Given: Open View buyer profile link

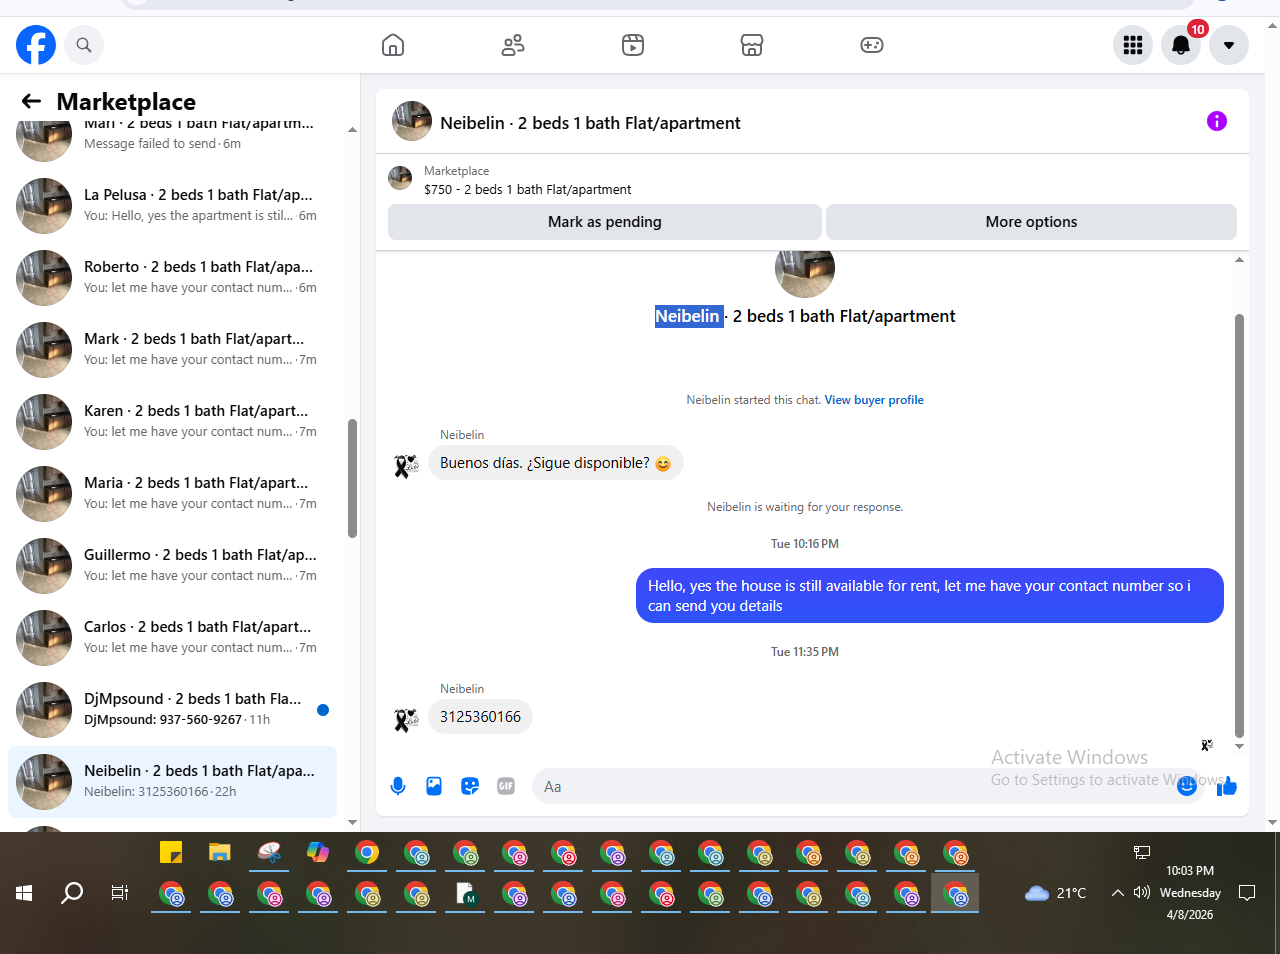Looking at the screenshot, I should [874, 400].
